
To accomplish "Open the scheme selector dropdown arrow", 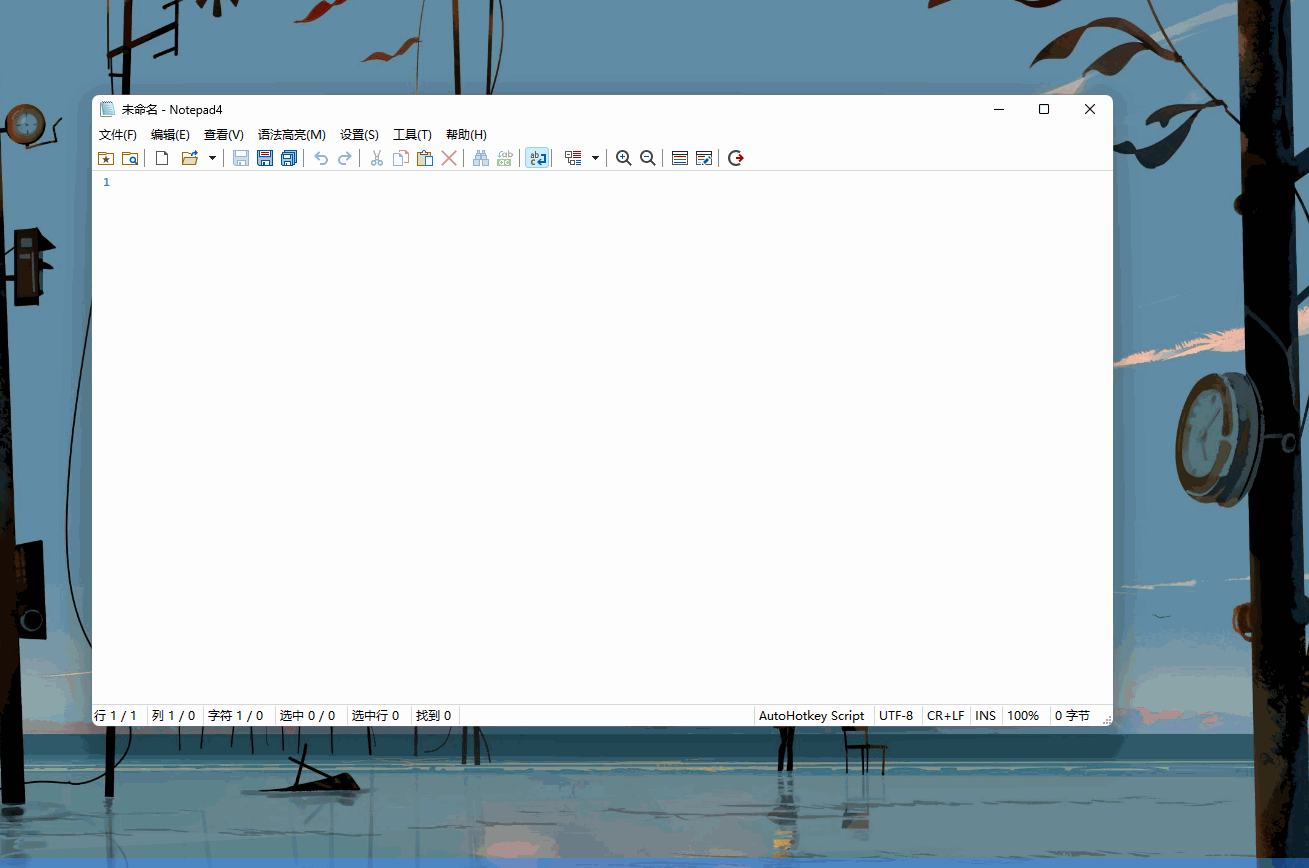I will [x=594, y=158].
